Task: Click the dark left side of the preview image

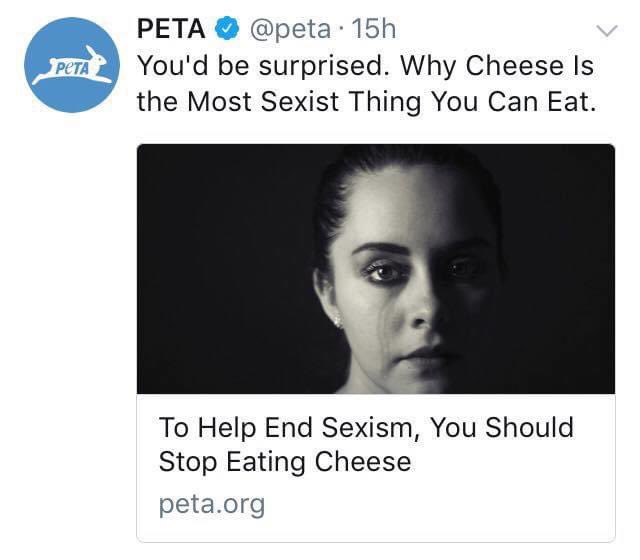Action: tap(220, 270)
